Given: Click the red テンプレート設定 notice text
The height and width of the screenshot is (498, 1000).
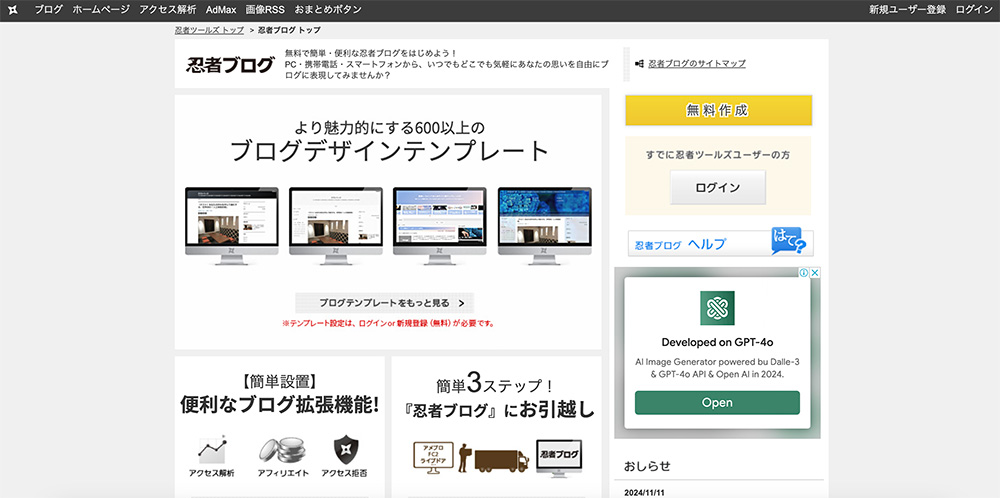Looking at the screenshot, I should 388,323.
